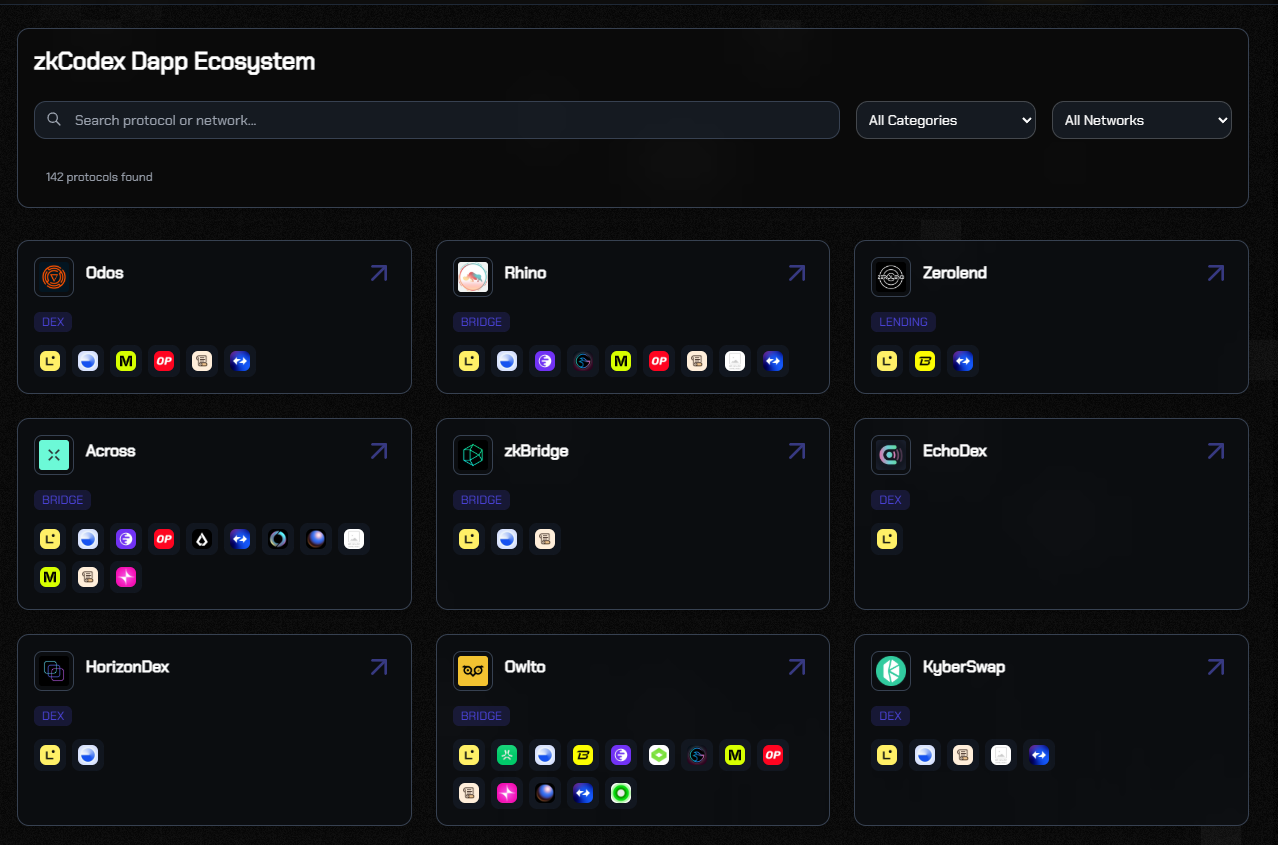Click the LENDING tag on Zerolend
The height and width of the screenshot is (845, 1278).
(904, 322)
